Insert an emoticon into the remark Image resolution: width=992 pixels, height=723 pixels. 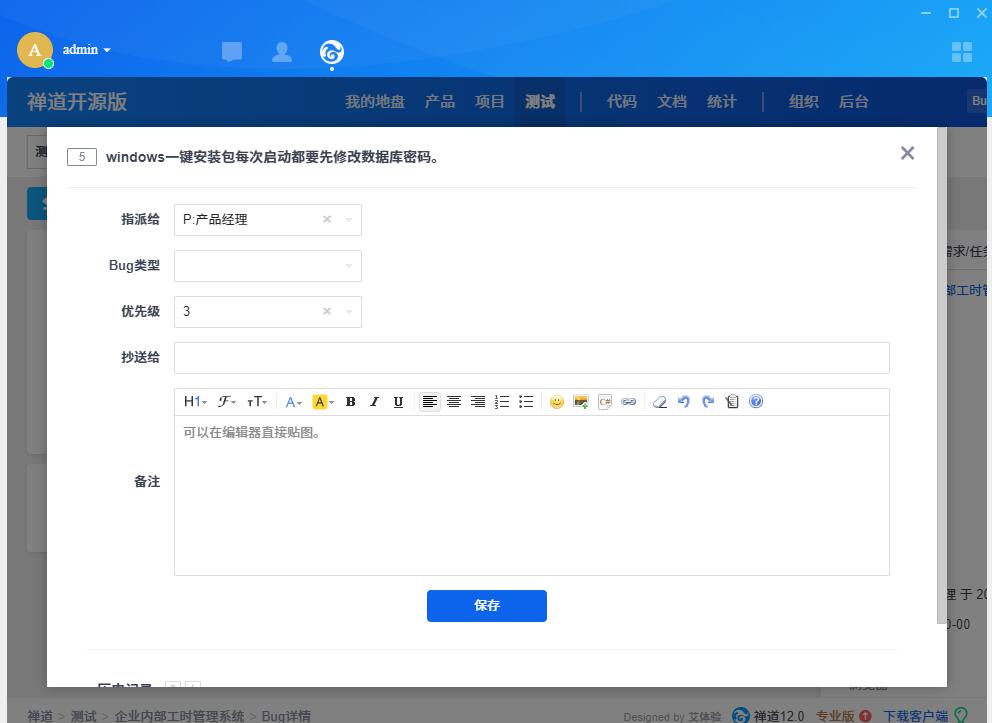point(556,402)
